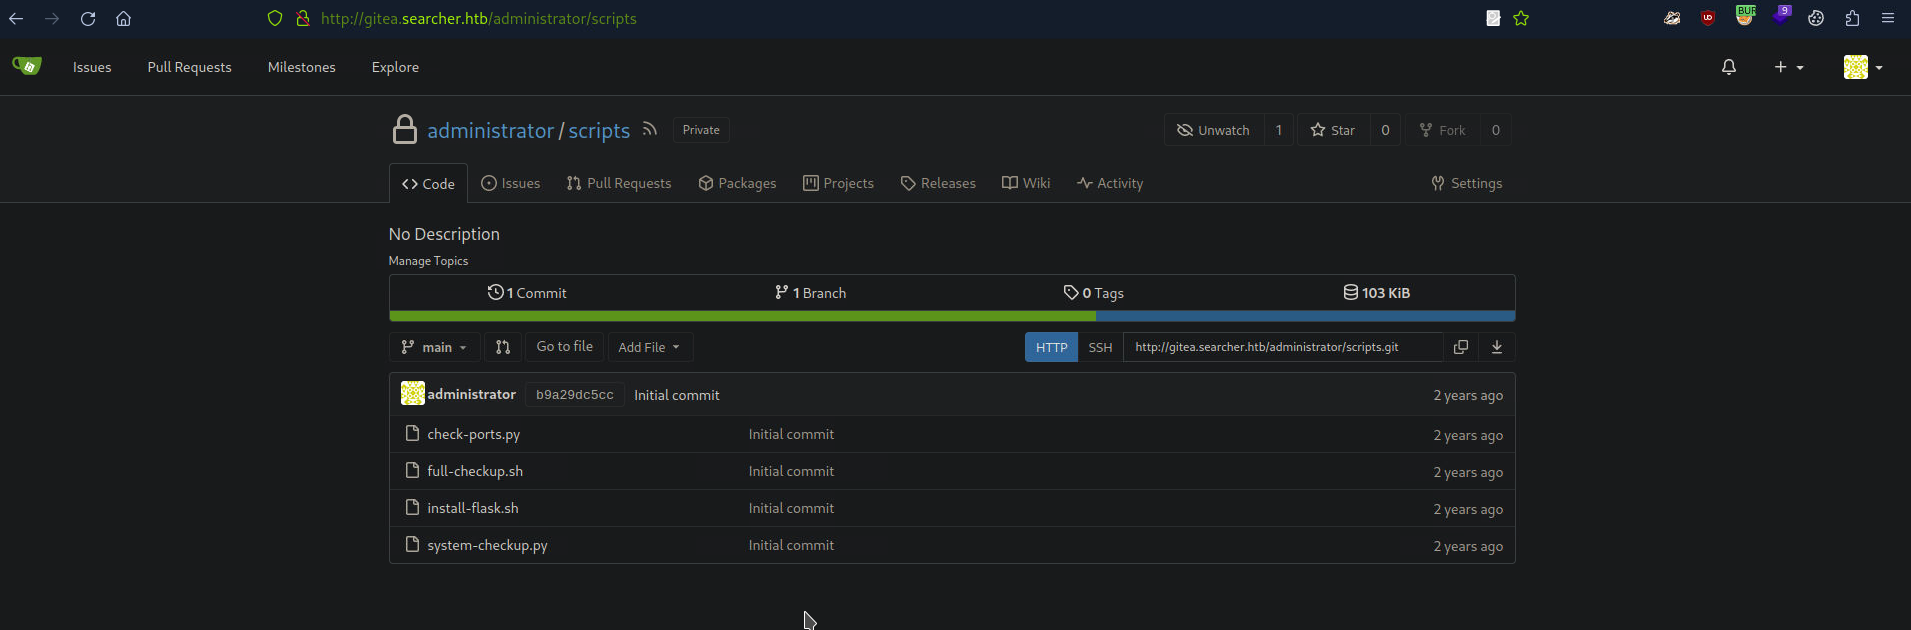
Task: Open the file check-ports.py
Action: [473, 434]
